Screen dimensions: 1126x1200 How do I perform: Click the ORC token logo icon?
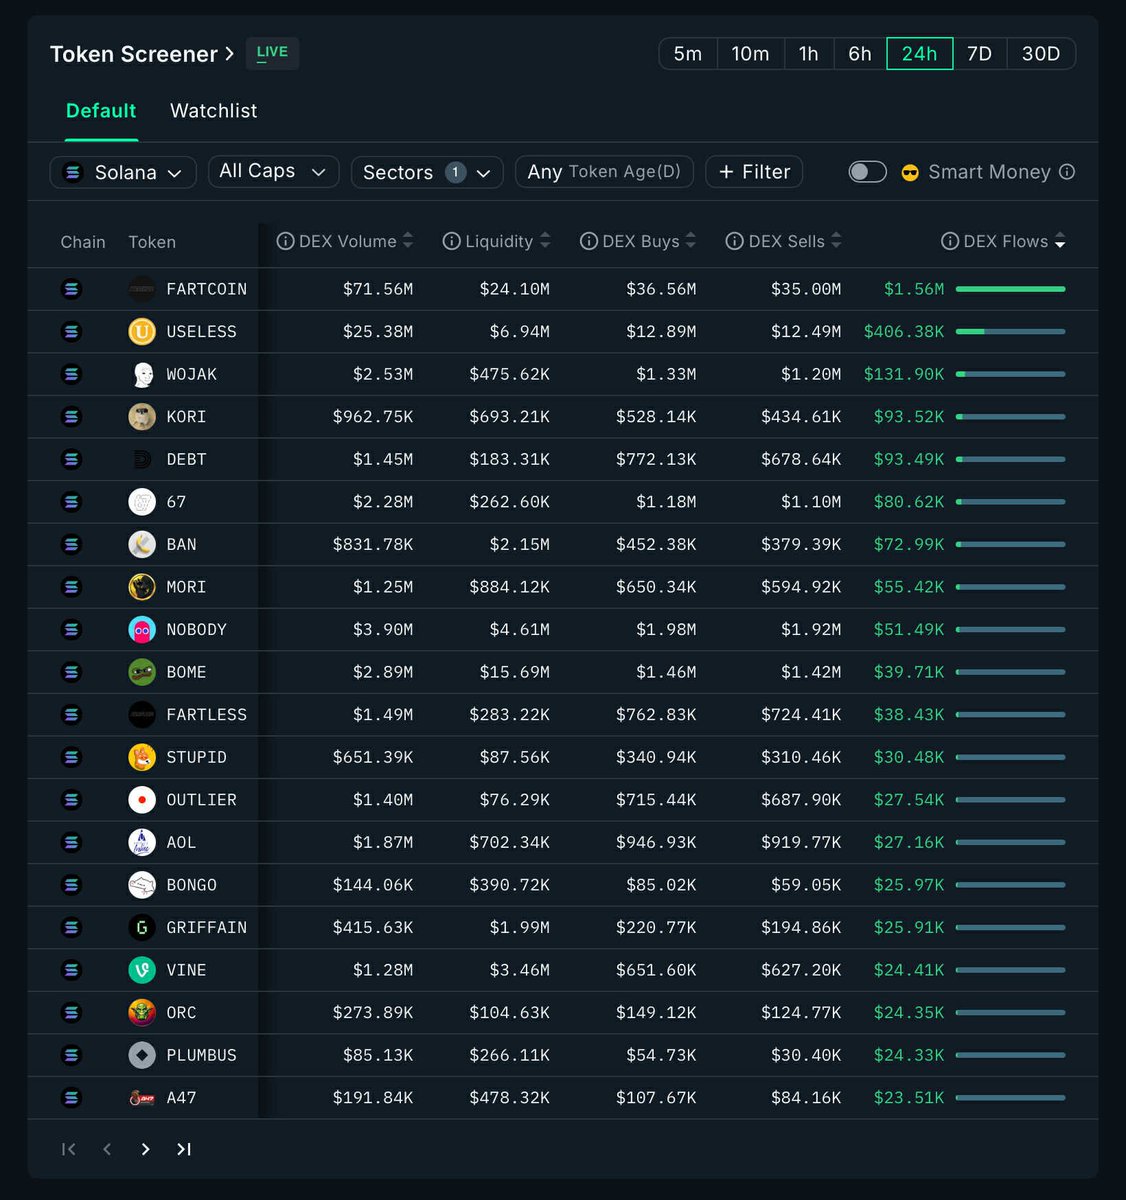click(142, 1012)
